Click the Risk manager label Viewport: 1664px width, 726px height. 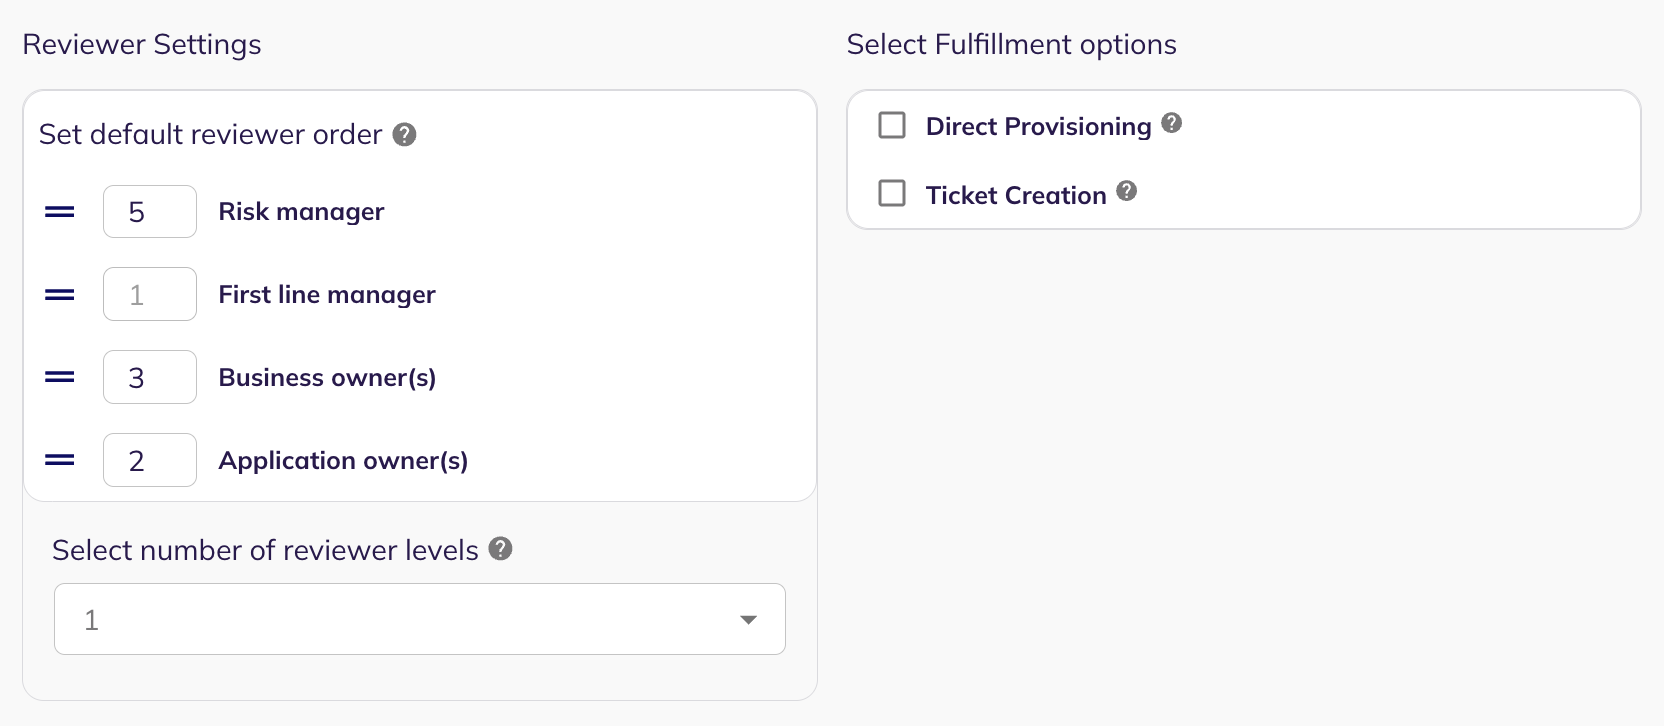[x=301, y=212]
